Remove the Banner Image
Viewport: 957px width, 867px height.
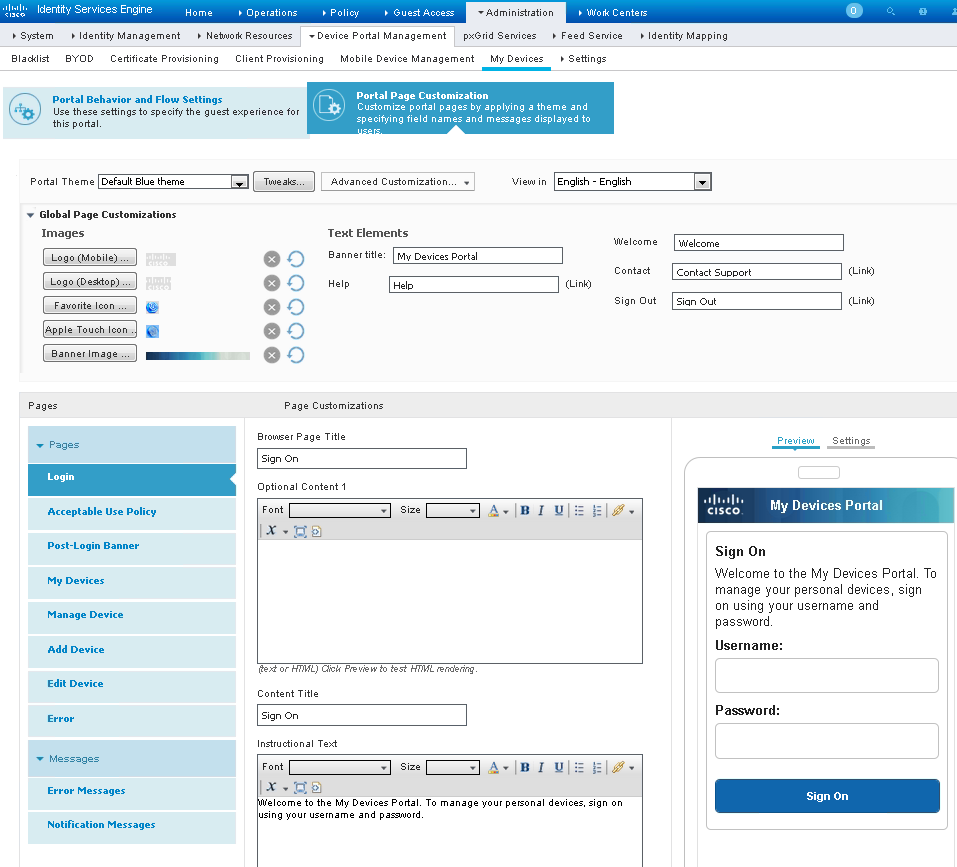point(272,355)
